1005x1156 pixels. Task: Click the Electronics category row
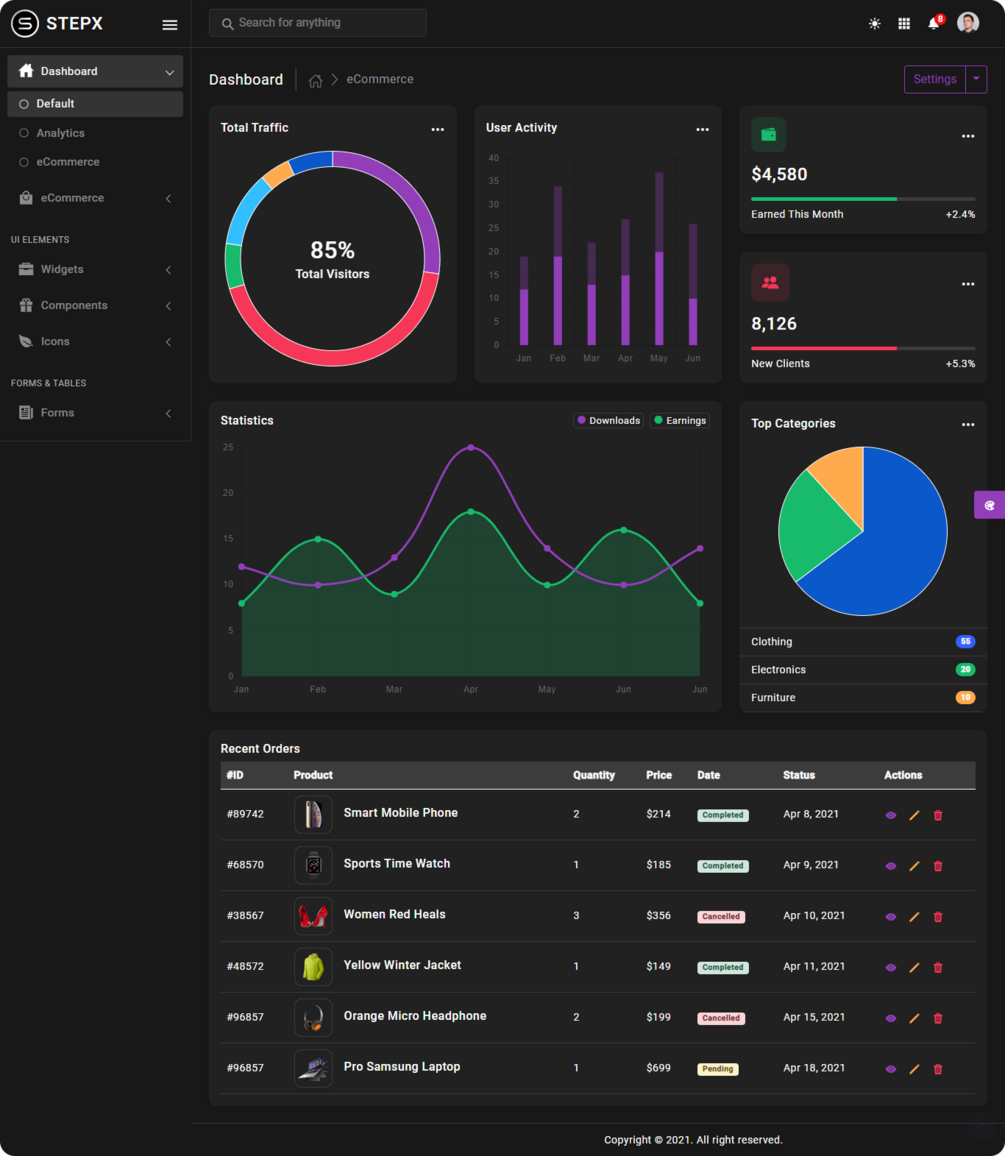pyautogui.click(x=863, y=669)
